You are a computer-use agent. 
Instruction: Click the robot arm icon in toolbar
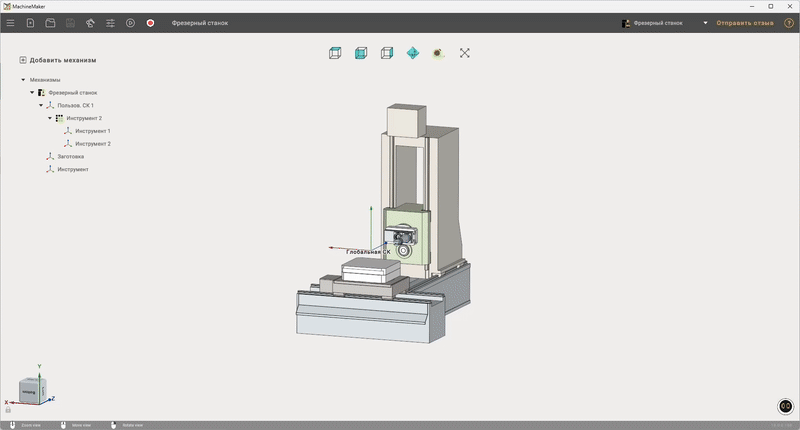(x=90, y=23)
